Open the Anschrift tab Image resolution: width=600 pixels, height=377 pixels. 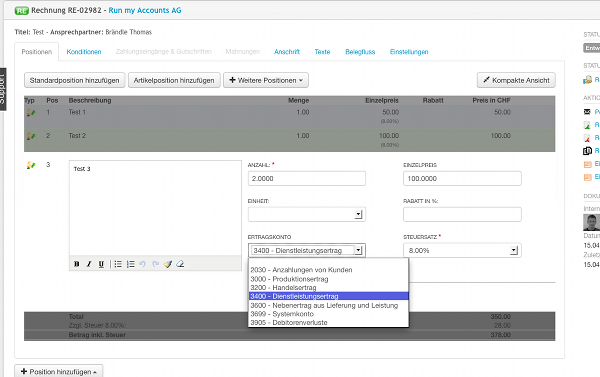[287, 52]
